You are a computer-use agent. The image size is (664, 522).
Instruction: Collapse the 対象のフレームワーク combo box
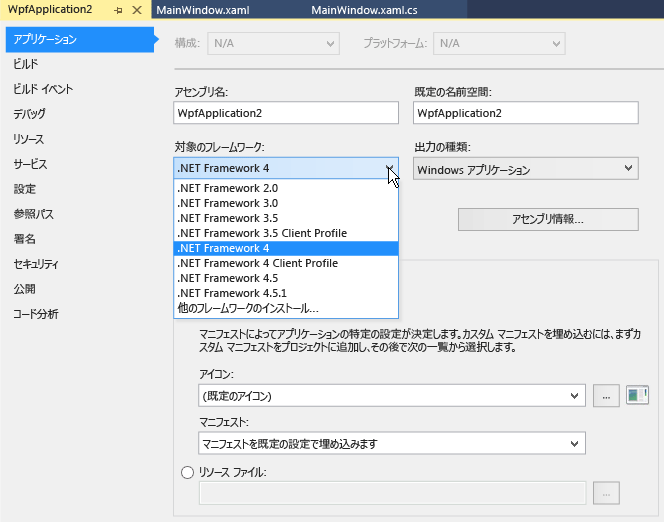[286, 168]
